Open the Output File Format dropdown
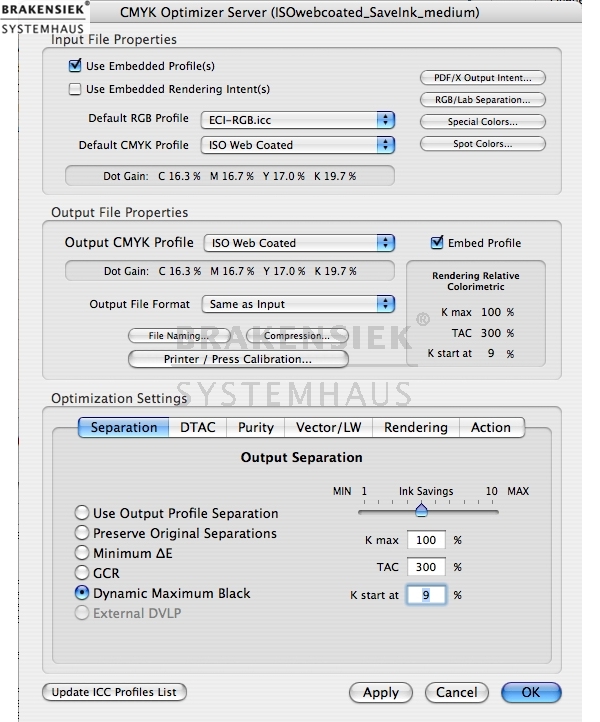The image size is (600, 722). (x=298, y=304)
